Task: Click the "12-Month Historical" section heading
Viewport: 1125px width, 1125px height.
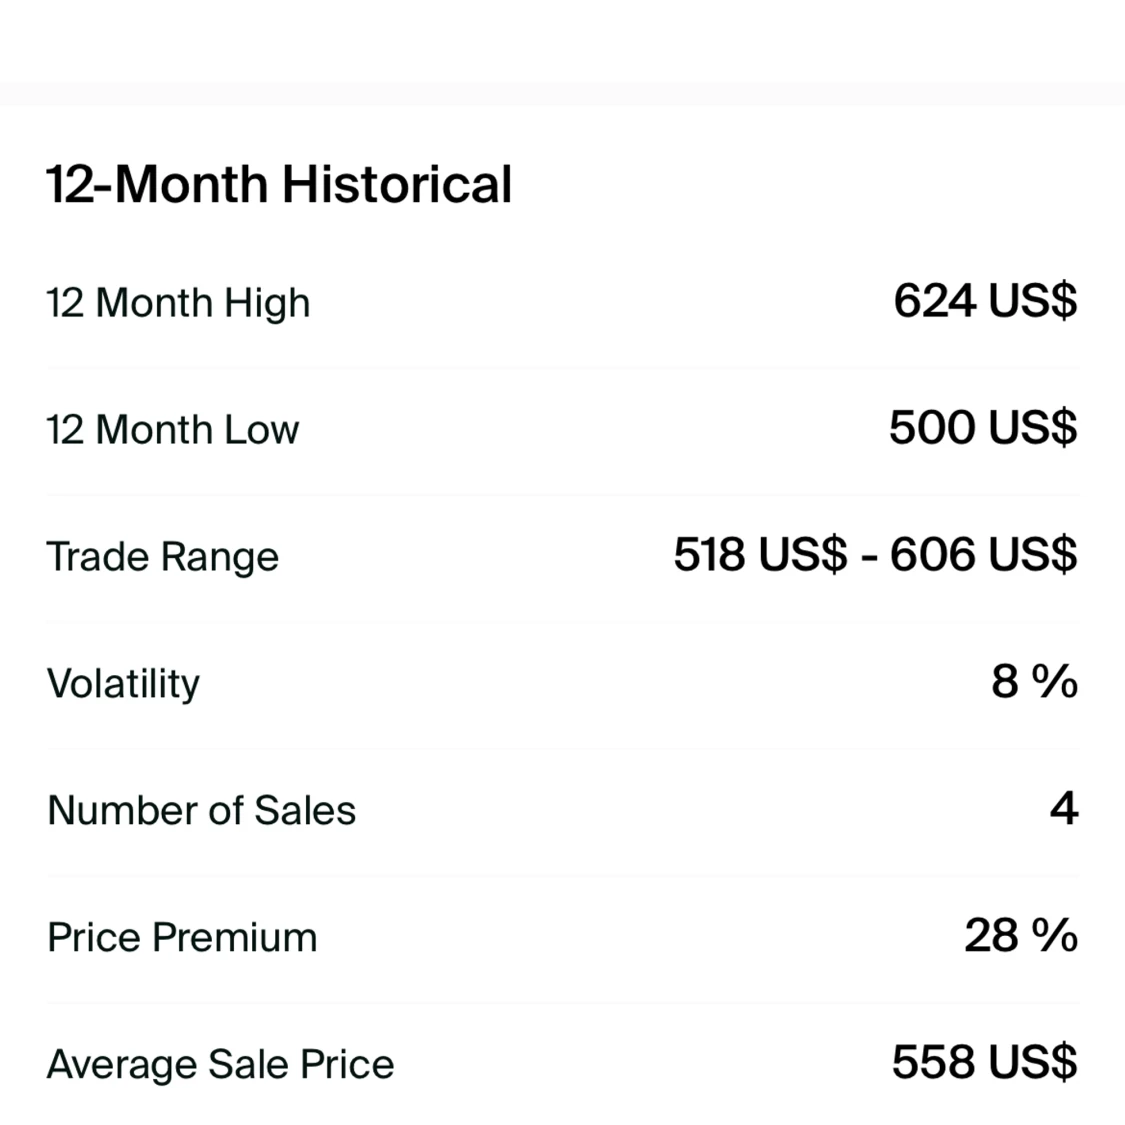Action: (x=279, y=185)
